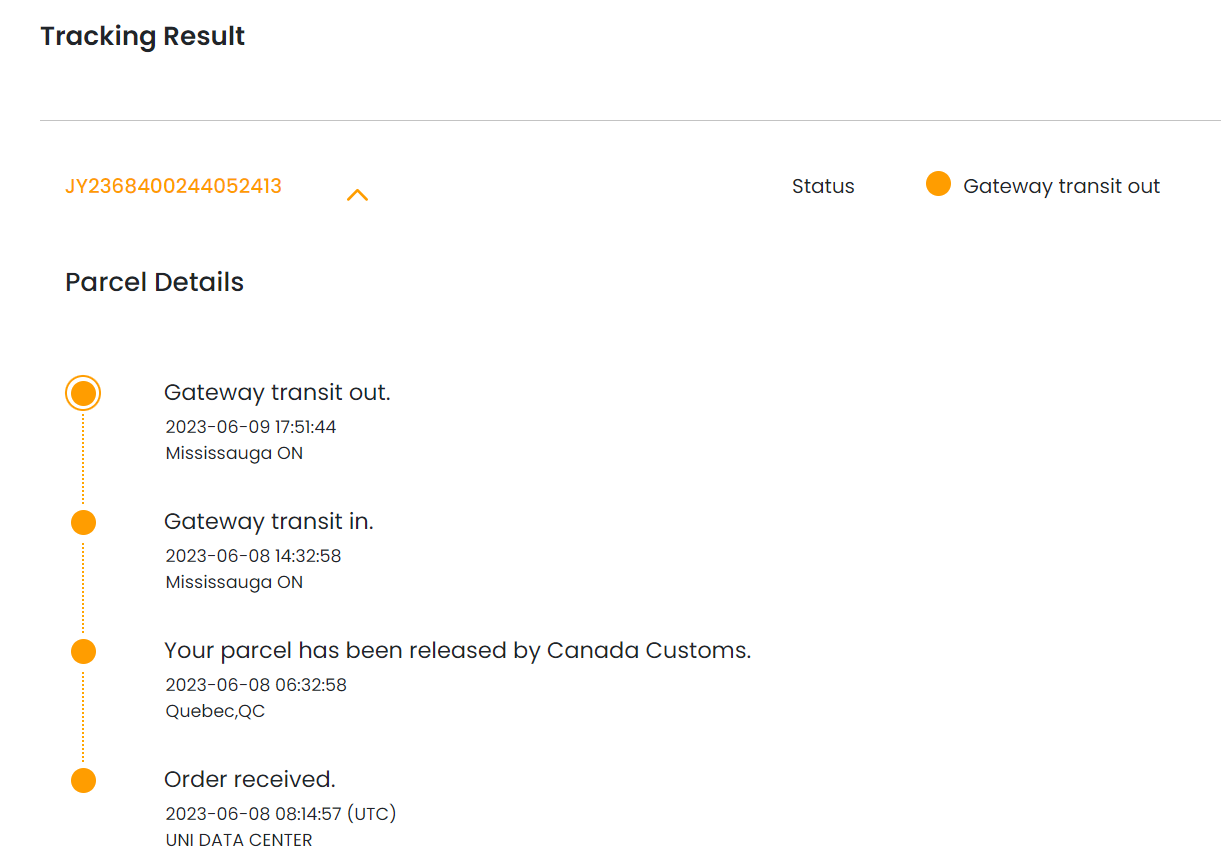Click the 2023-06-09 17:51:44 timestamp
This screenshot has height=854, width=1221.
(250, 427)
